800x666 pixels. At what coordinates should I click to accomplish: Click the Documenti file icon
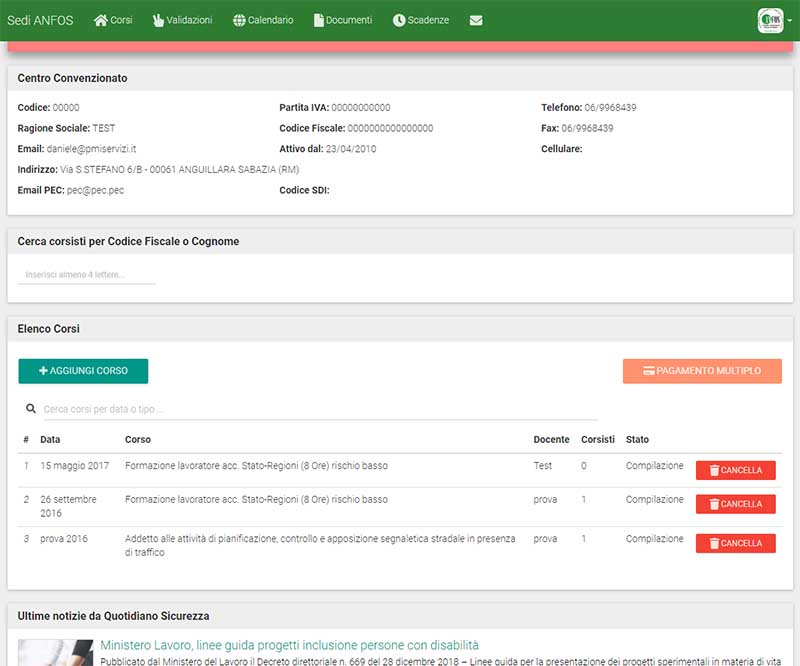[x=318, y=20]
